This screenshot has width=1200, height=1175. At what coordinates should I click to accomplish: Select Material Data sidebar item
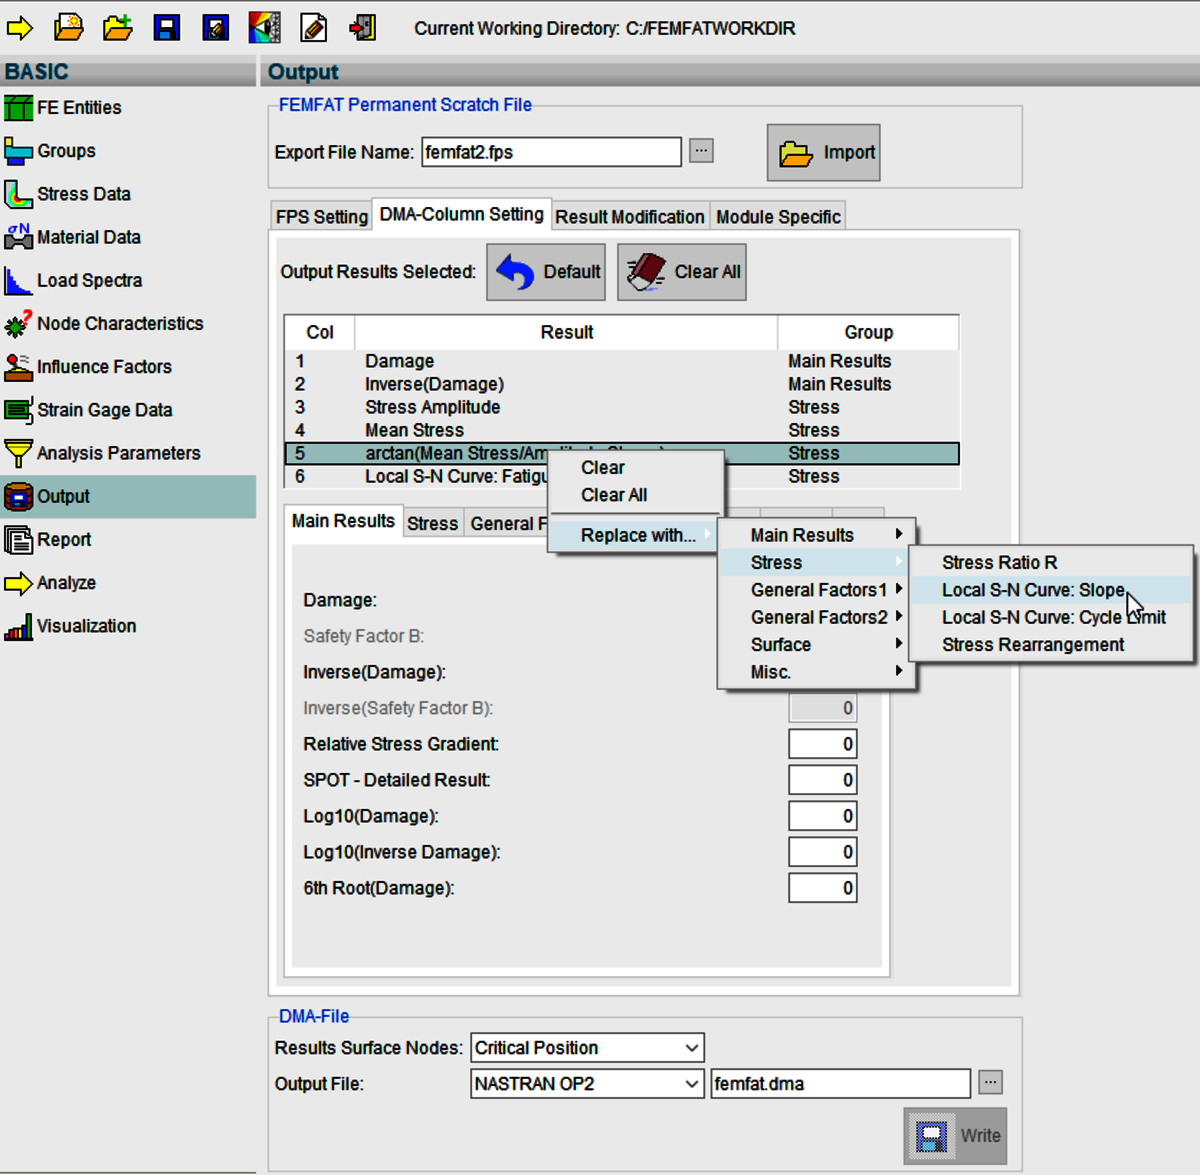tap(88, 237)
